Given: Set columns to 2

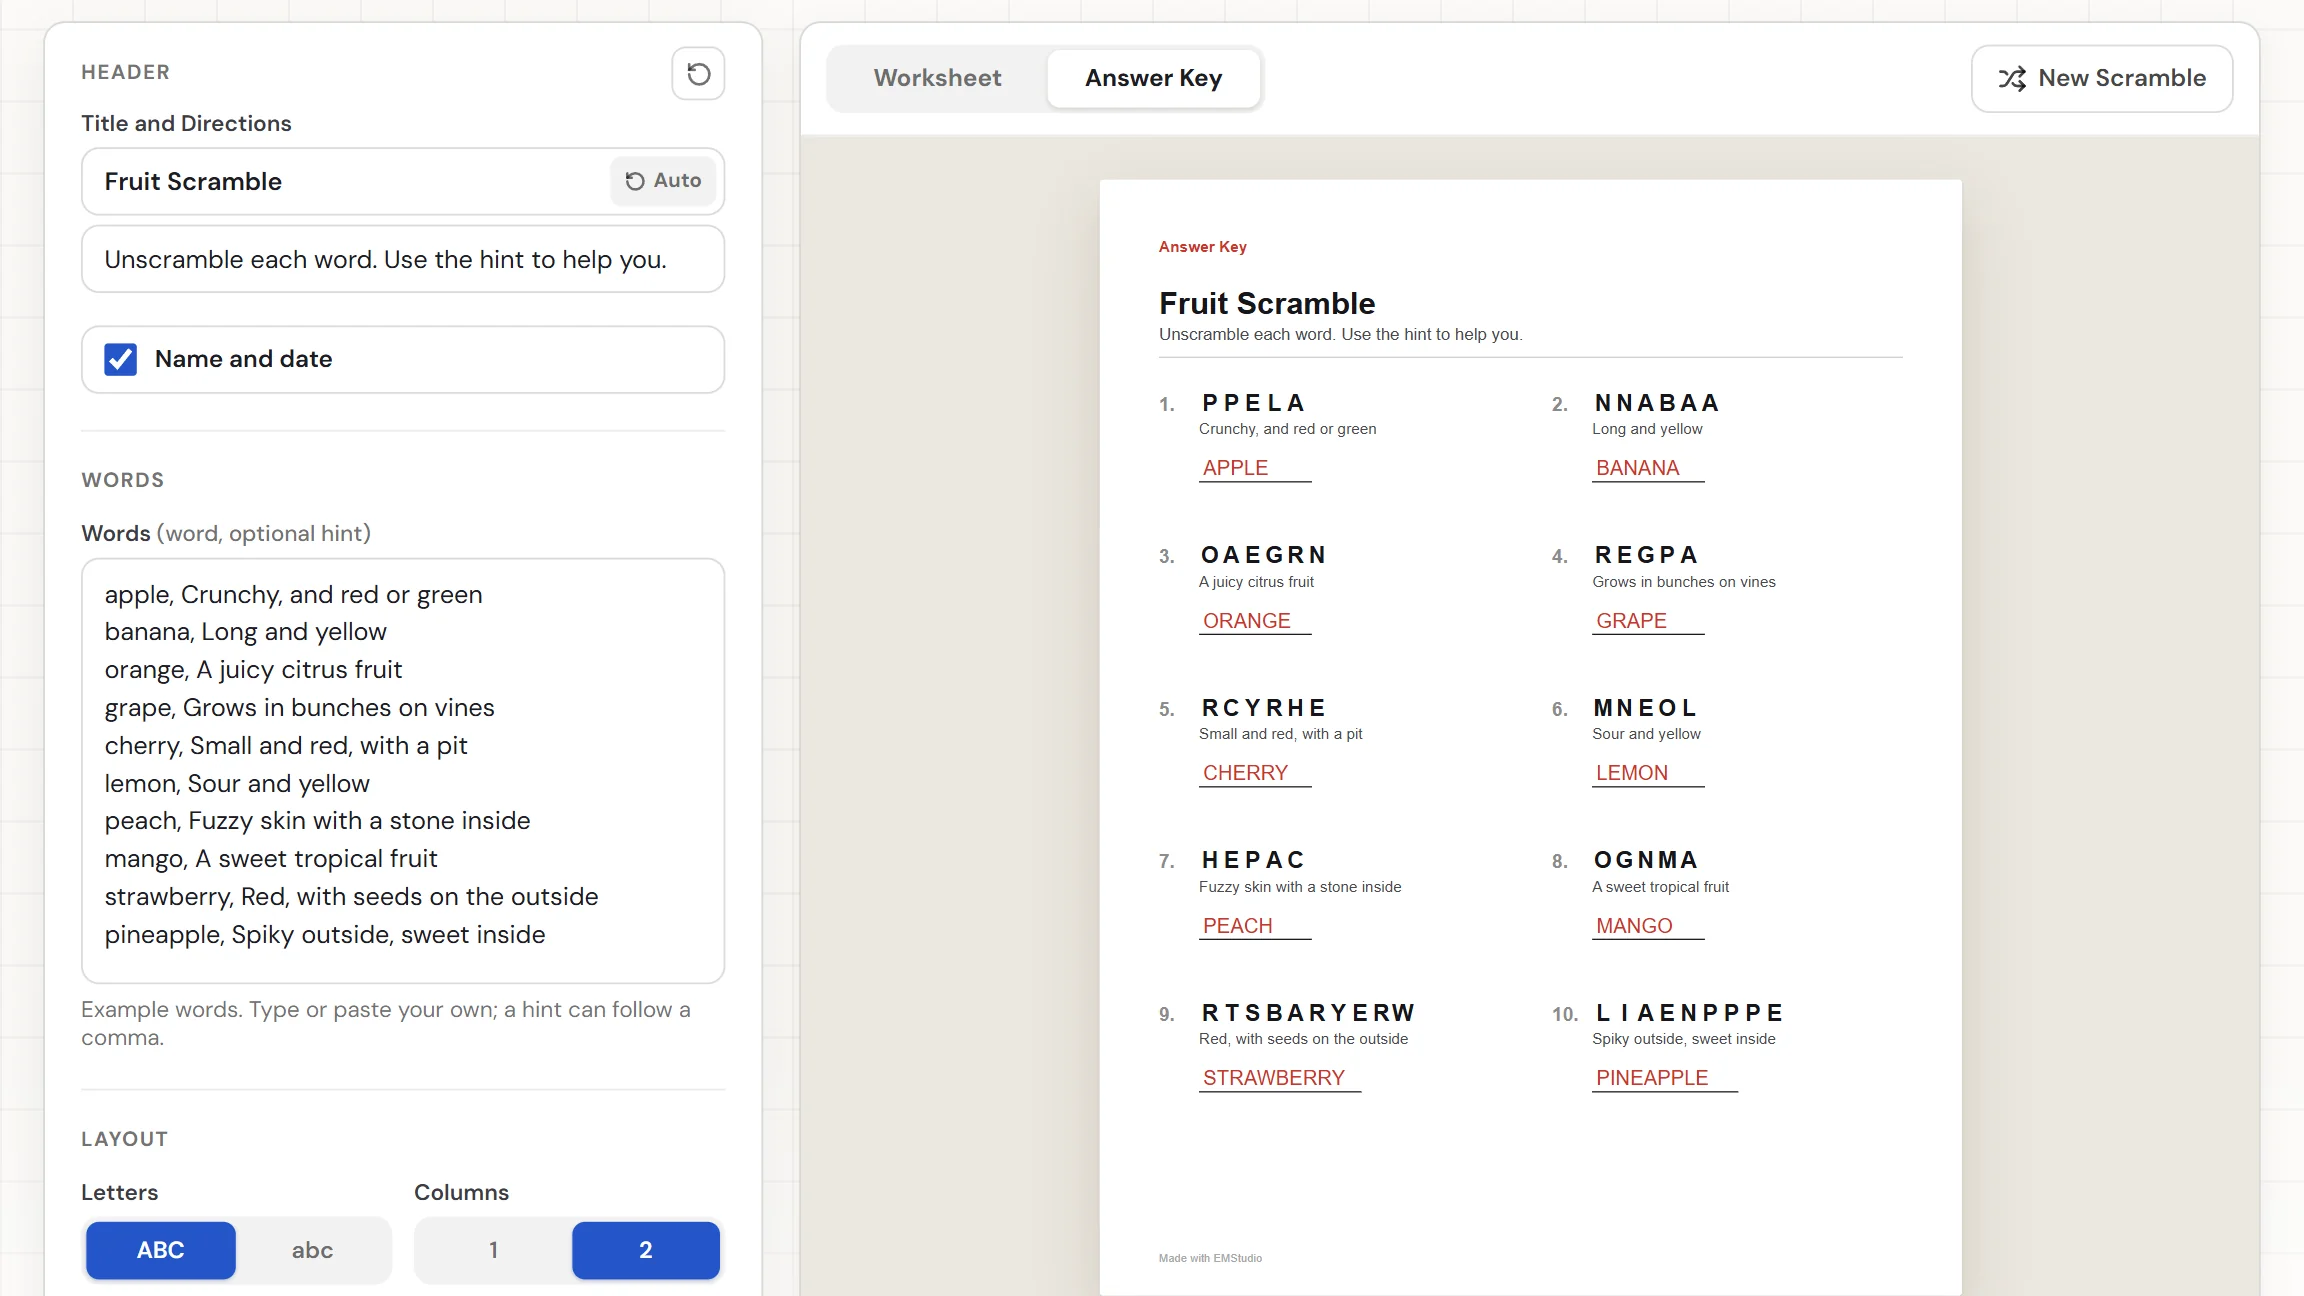Looking at the screenshot, I should pyautogui.click(x=646, y=1250).
